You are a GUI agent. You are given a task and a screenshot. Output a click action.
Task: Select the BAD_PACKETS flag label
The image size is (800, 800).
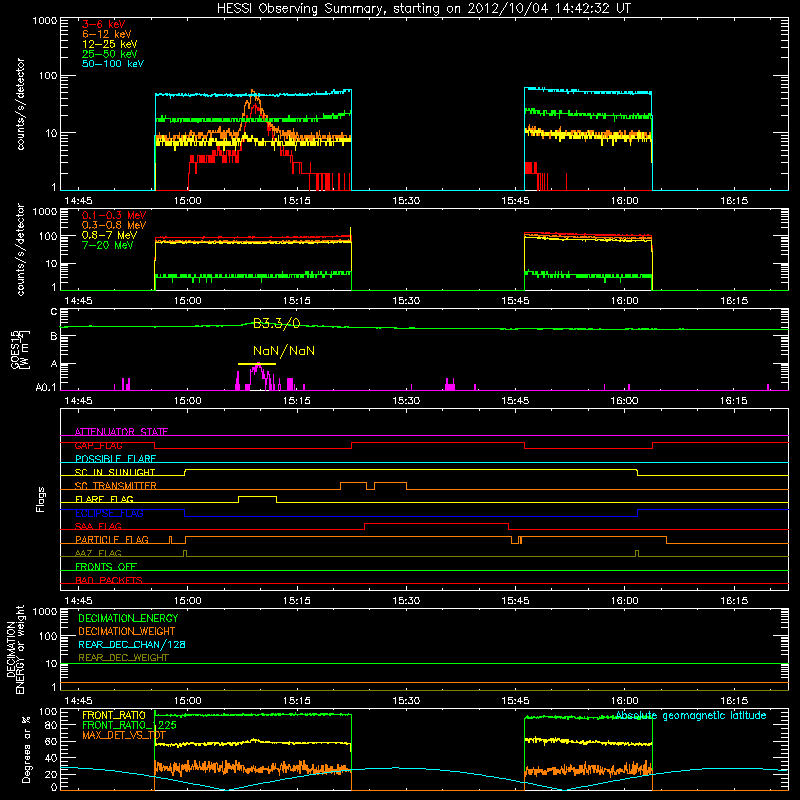click(109, 580)
